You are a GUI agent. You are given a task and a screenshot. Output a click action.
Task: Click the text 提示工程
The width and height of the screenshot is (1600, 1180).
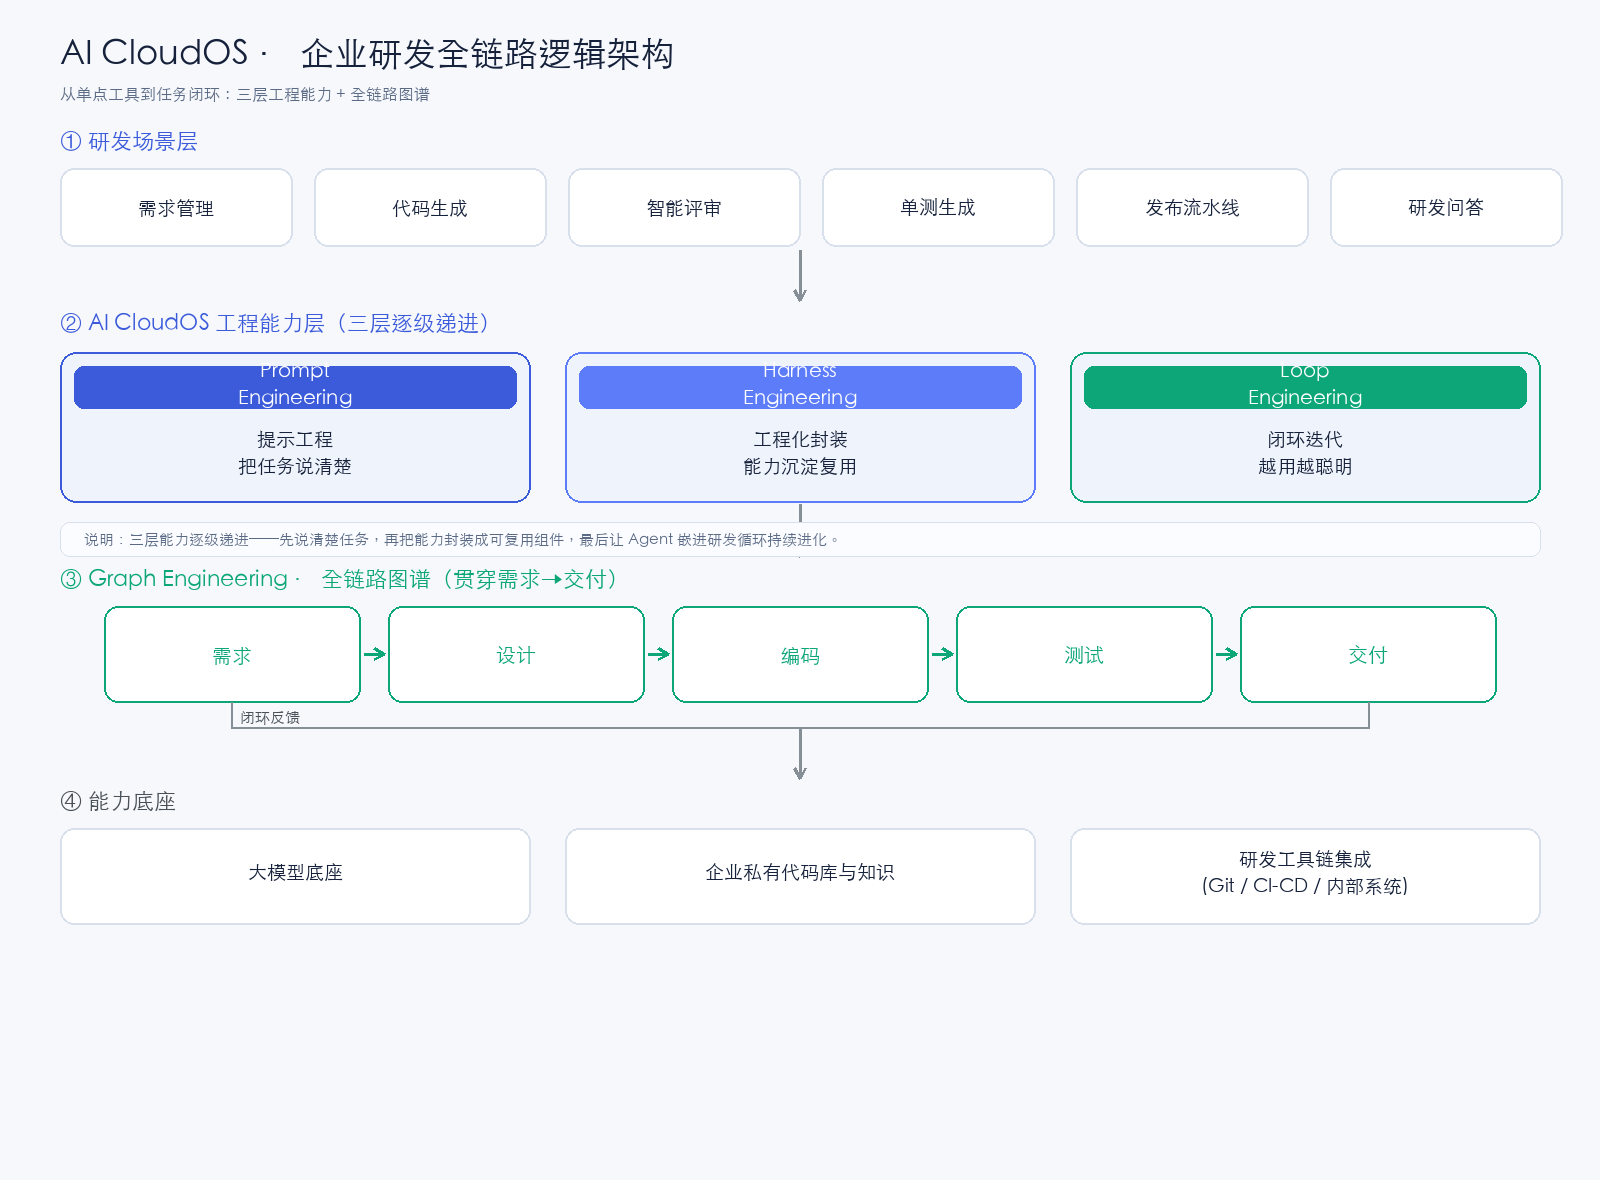point(295,440)
